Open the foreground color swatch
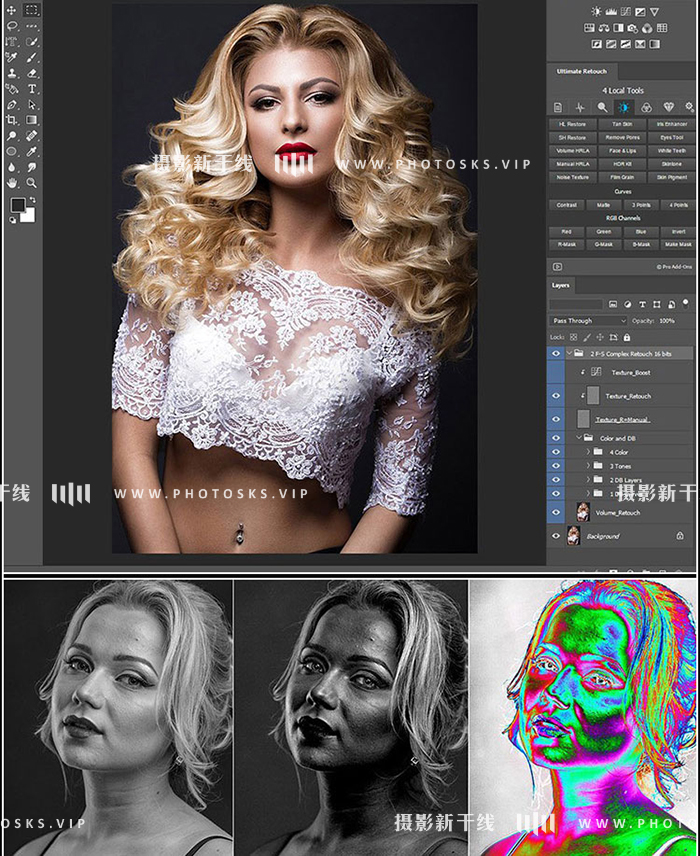700x856 pixels. click(17, 205)
